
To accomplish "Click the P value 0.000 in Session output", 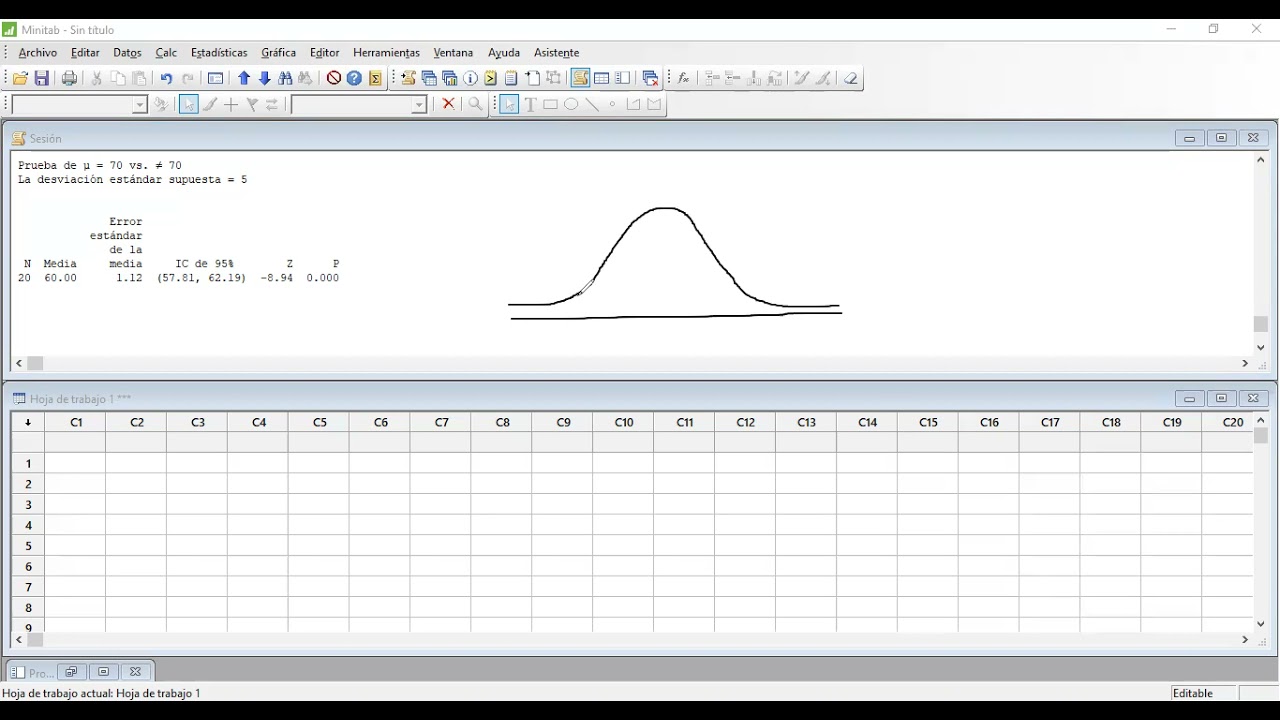I will tap(323, 278).
